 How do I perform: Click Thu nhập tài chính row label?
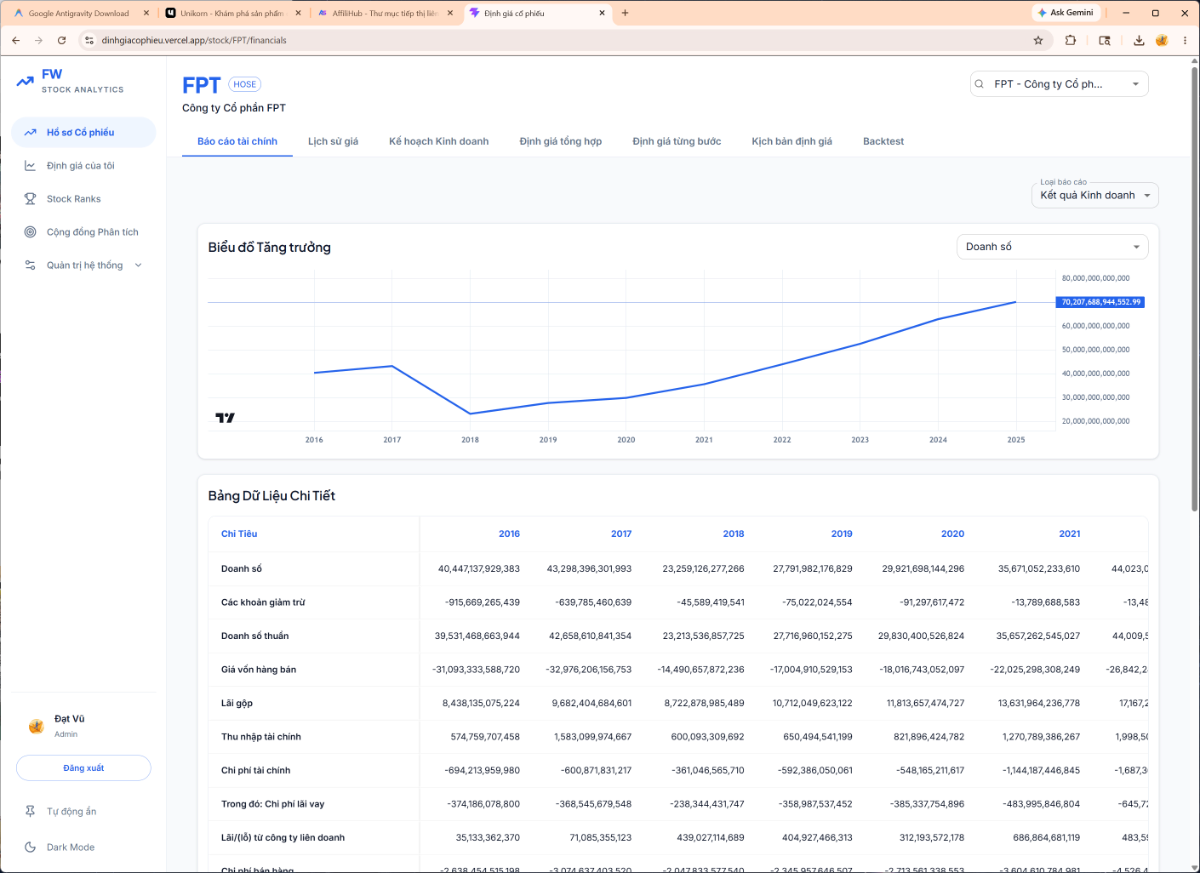click(x=261, y=737)
